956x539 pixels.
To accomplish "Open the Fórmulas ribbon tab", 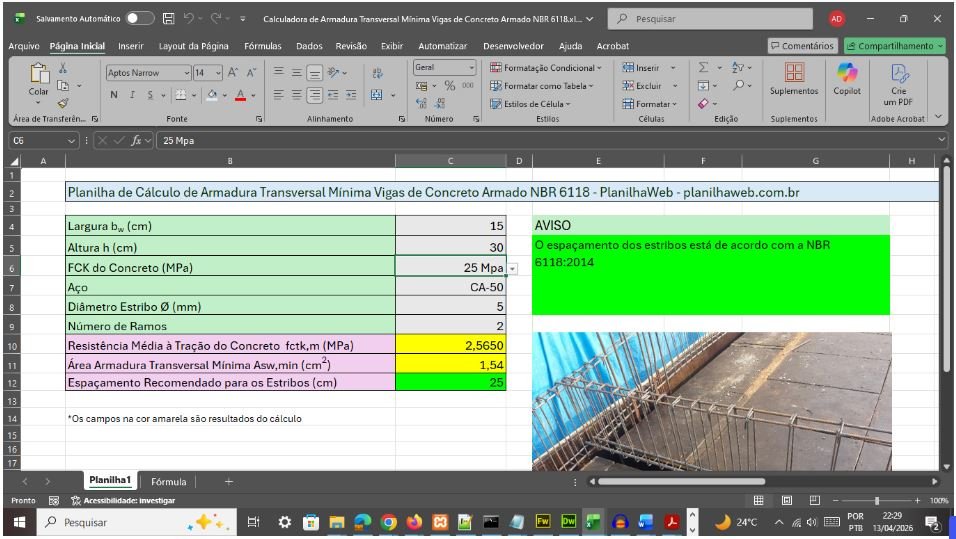I will (262, 46).
